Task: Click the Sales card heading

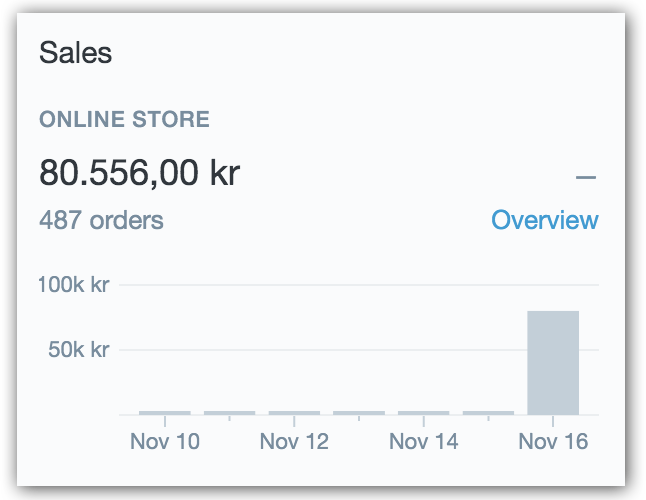Action: click(x=75, y=53)
